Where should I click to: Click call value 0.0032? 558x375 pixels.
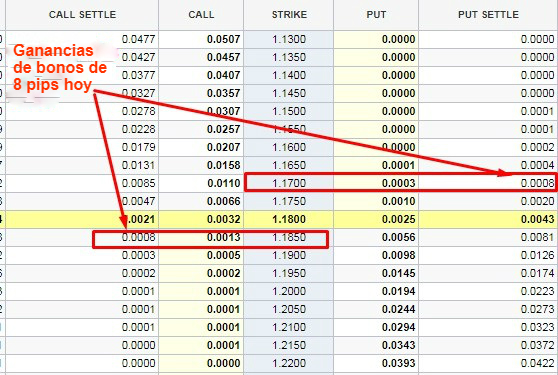click(x=223, y=219)
